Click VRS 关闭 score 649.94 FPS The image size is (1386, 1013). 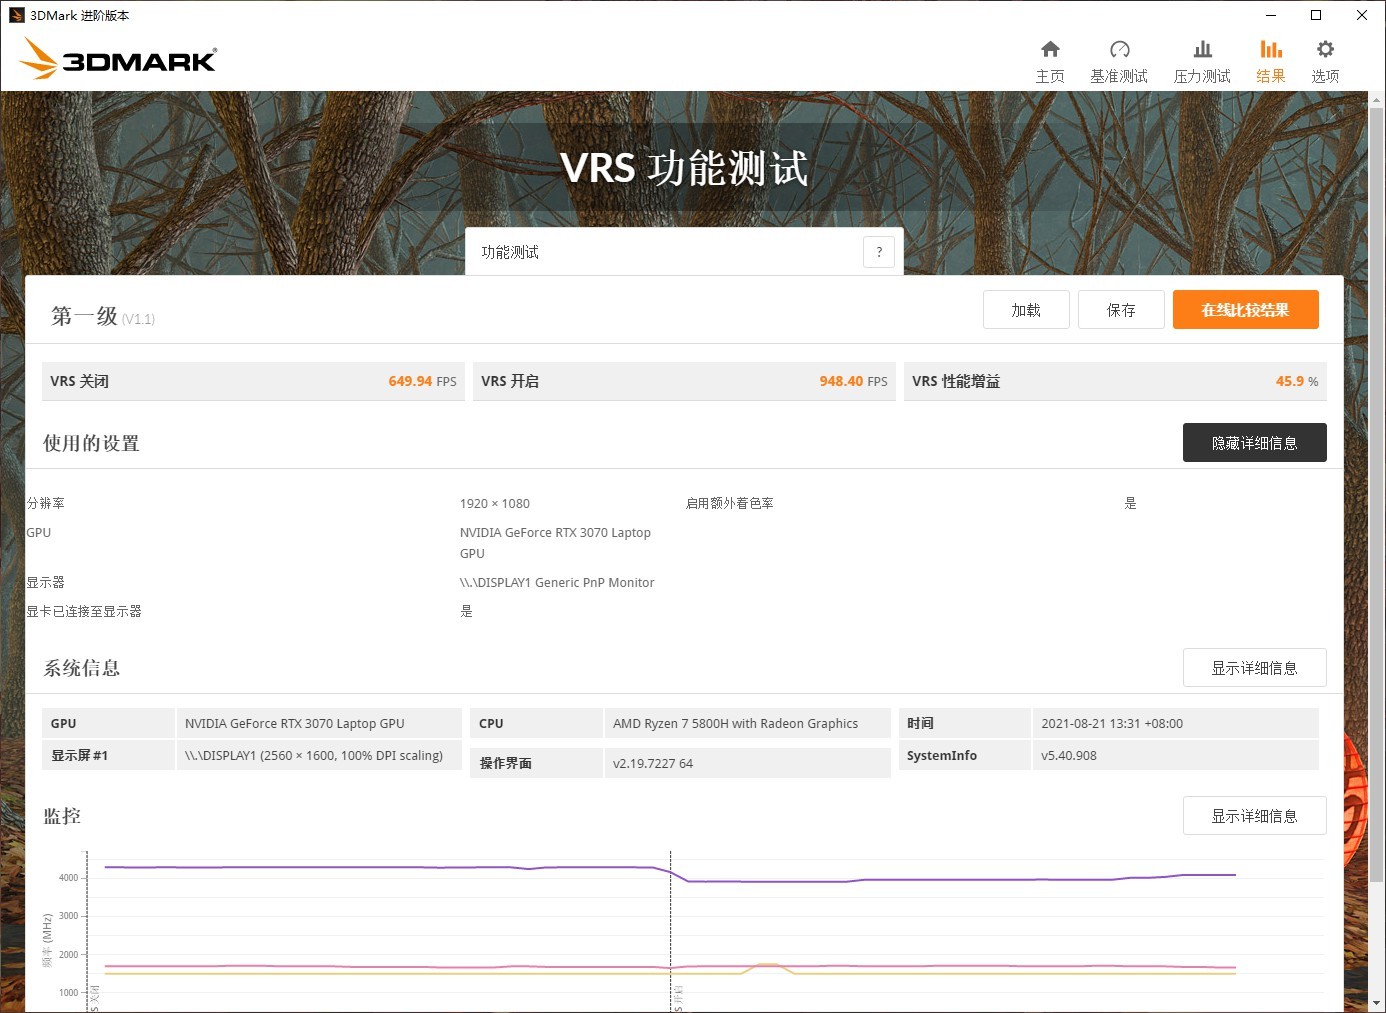click(x=422, y=381)
